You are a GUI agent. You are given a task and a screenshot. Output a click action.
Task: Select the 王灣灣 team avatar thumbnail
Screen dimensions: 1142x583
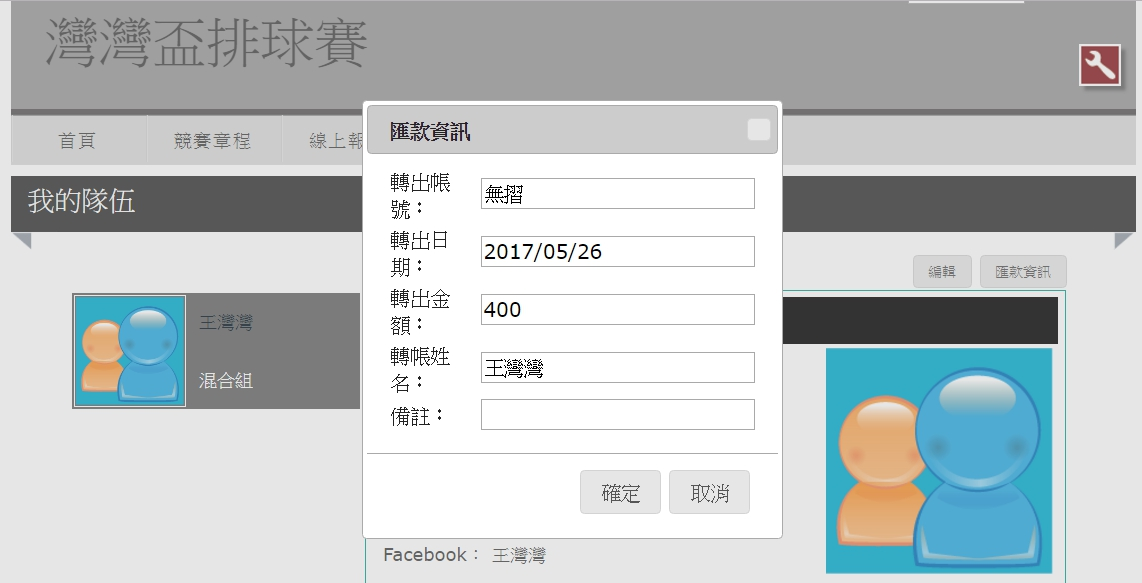tap(130, 351)
